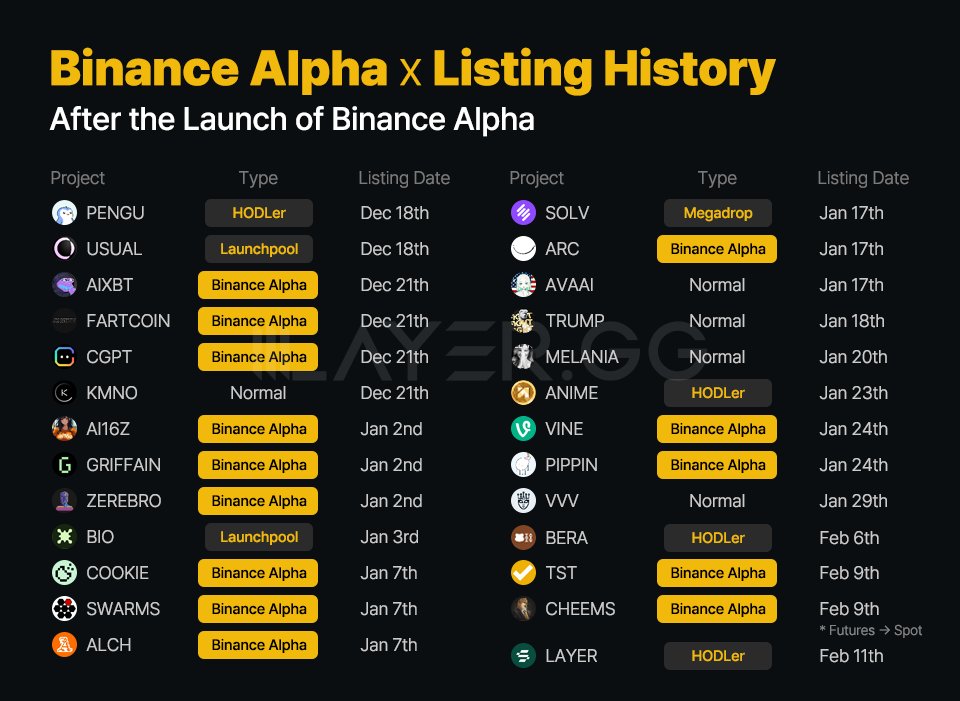Image resolution: width=960 pixels, height=701 pixels.
Task: Click the TST yellow checkmark icon
Action: tap(523, 573)
